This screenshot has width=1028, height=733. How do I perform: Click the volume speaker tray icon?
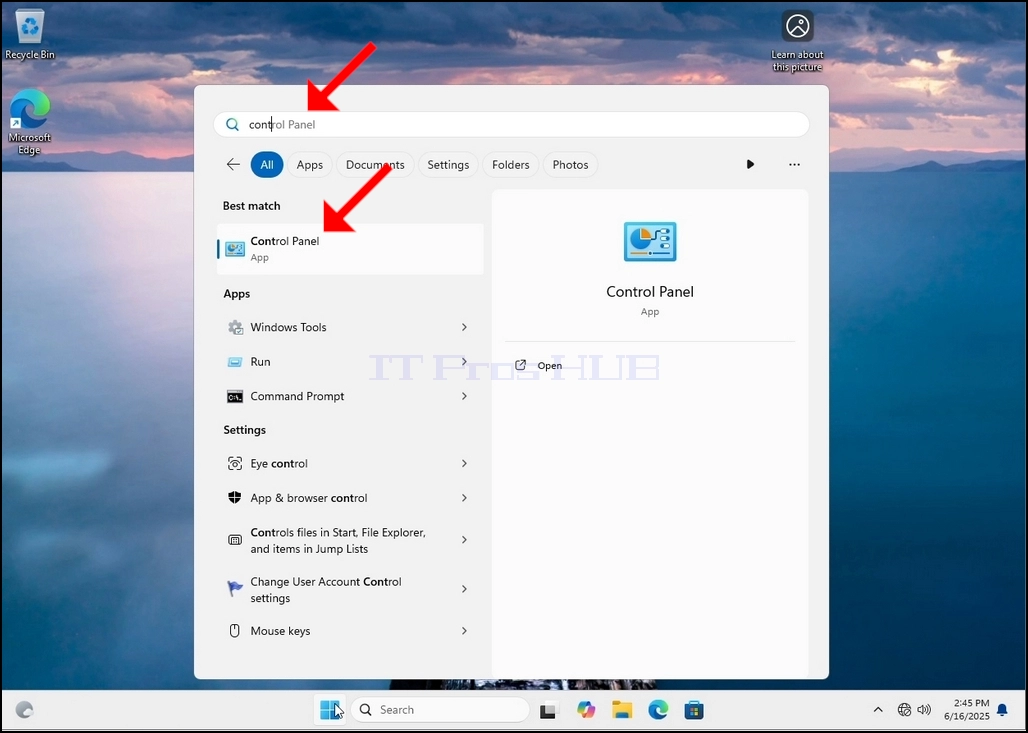924,709
